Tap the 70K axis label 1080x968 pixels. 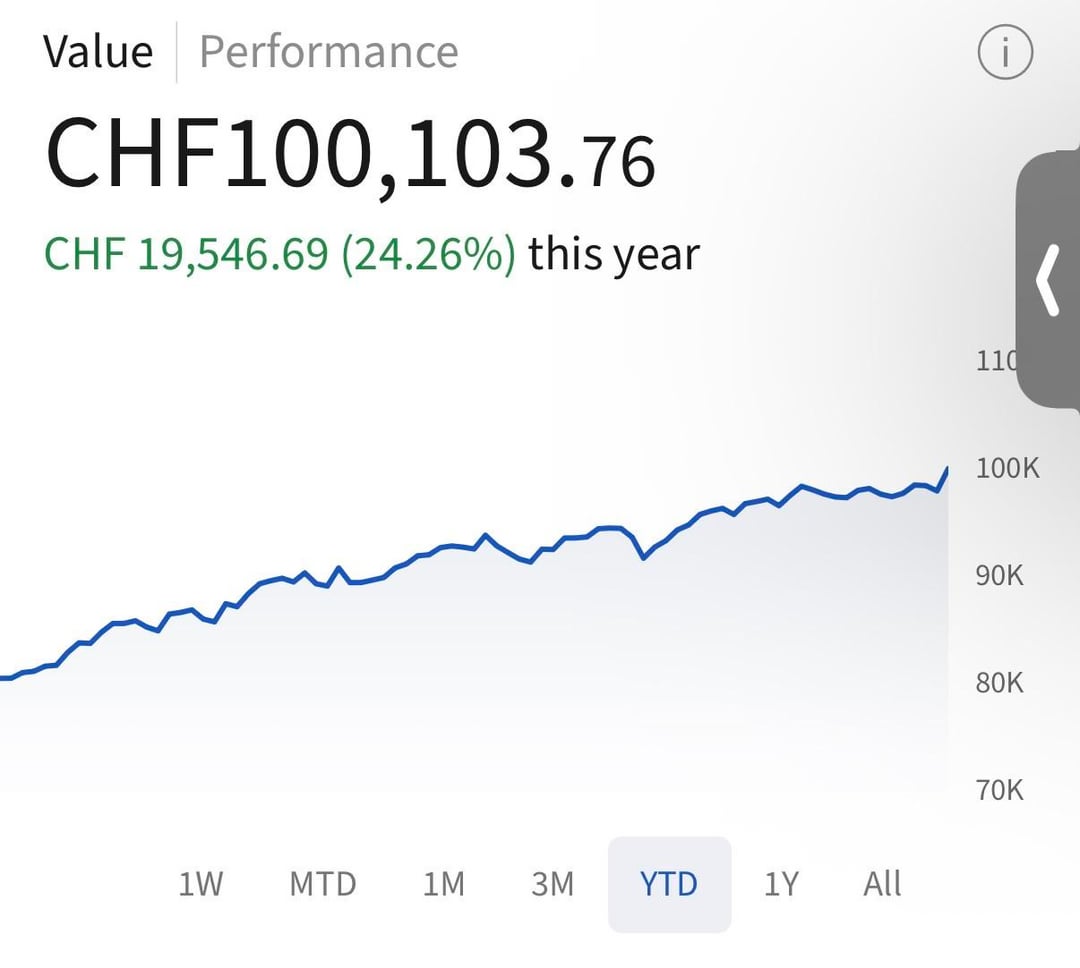pos(1000,790)
